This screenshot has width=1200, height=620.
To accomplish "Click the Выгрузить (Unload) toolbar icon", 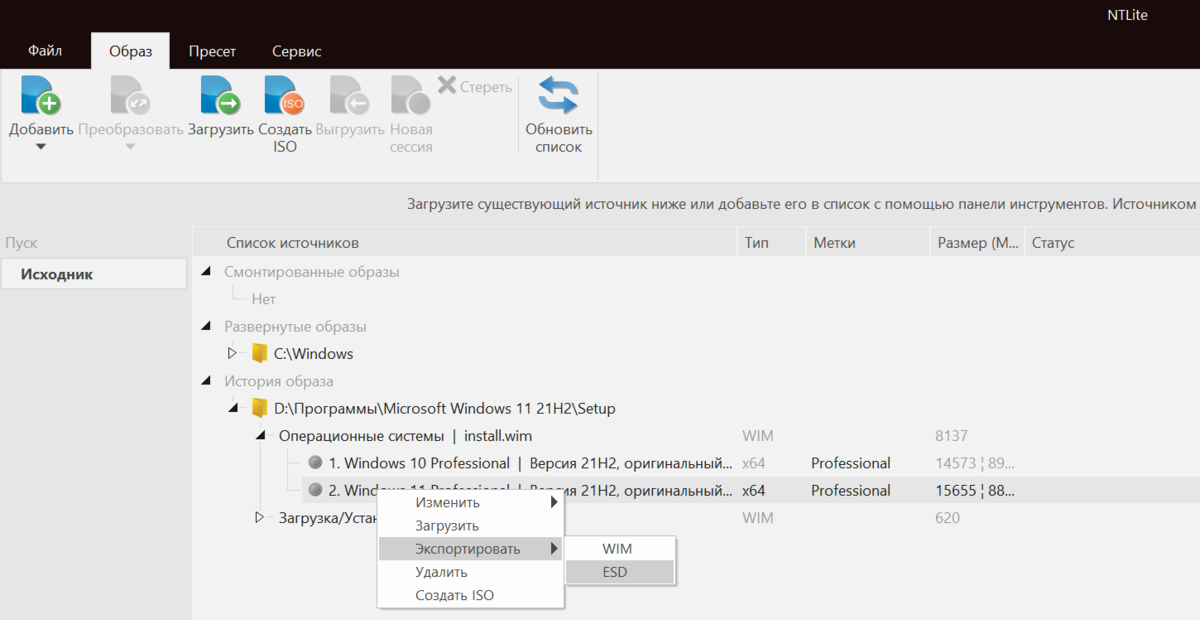I will tap(350, 96).
